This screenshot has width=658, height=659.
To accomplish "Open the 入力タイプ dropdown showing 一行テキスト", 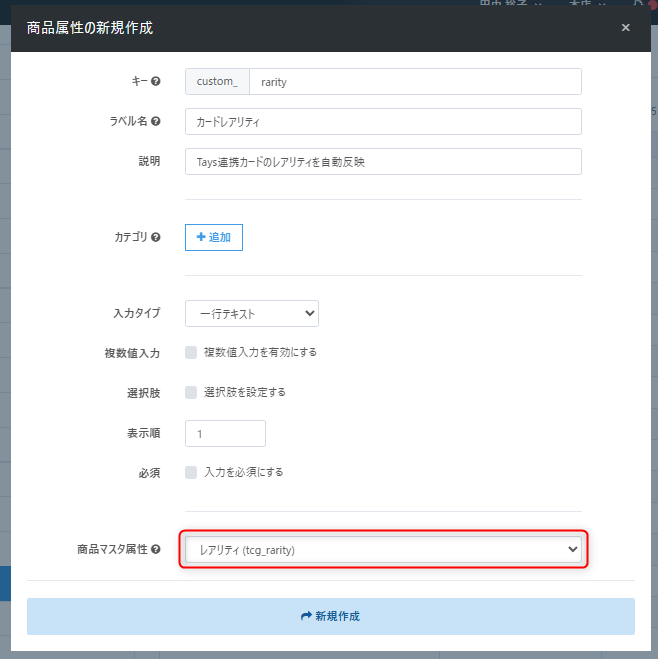I will point(252,314).
